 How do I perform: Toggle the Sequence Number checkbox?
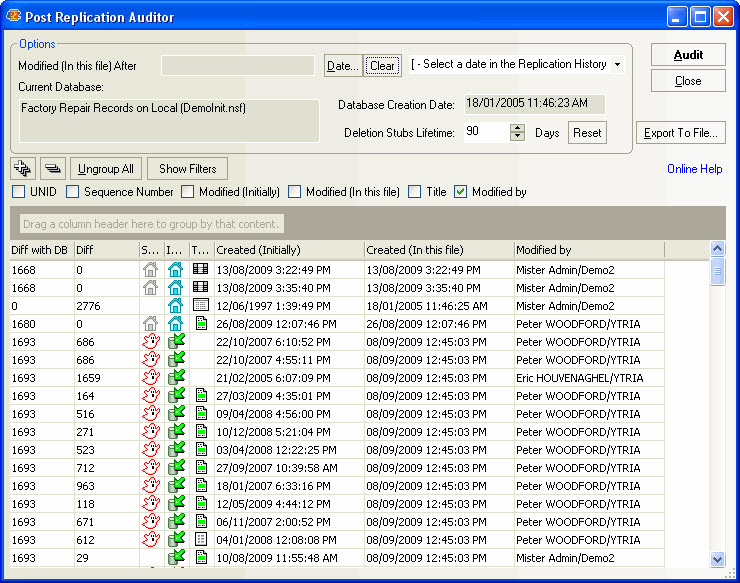point(73,192)
